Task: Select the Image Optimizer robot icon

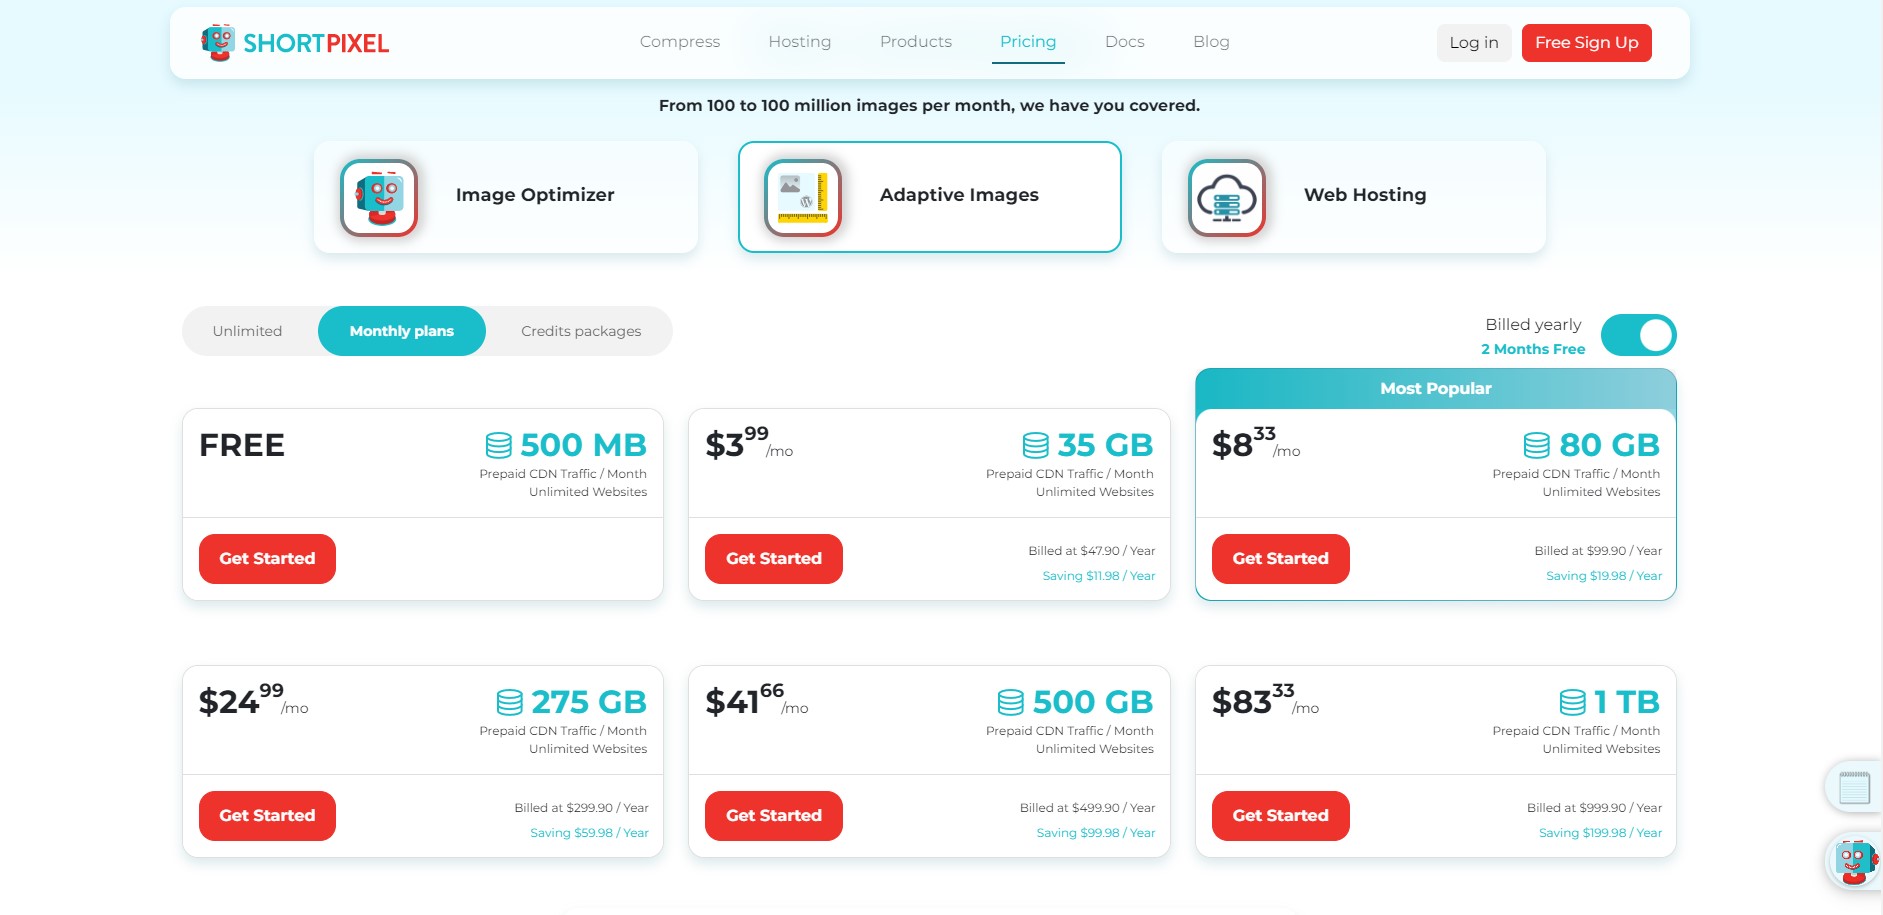Action: 379,197
